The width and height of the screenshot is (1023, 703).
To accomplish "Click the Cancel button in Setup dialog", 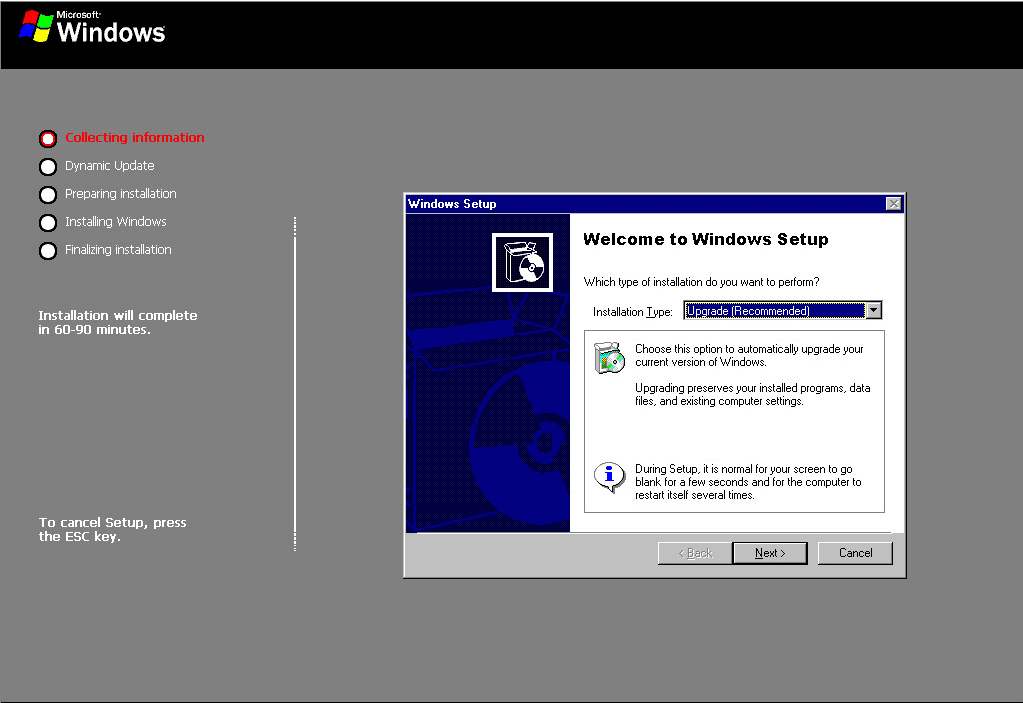I will coord(855,553).
